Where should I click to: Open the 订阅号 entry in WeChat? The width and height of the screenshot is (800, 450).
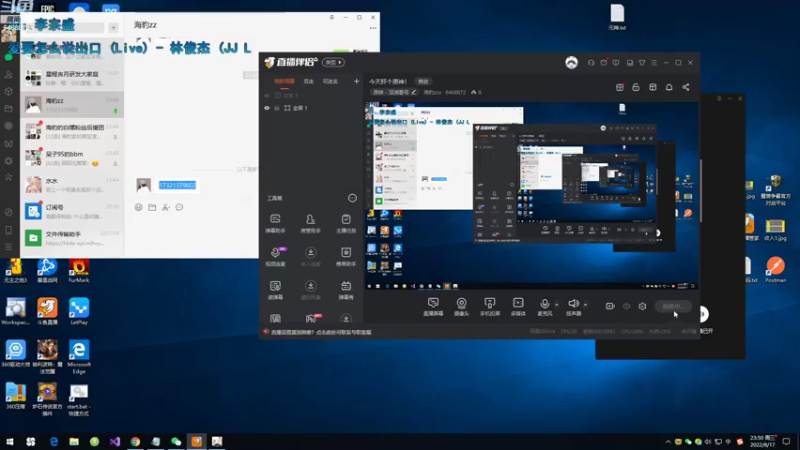pos(72,211)
